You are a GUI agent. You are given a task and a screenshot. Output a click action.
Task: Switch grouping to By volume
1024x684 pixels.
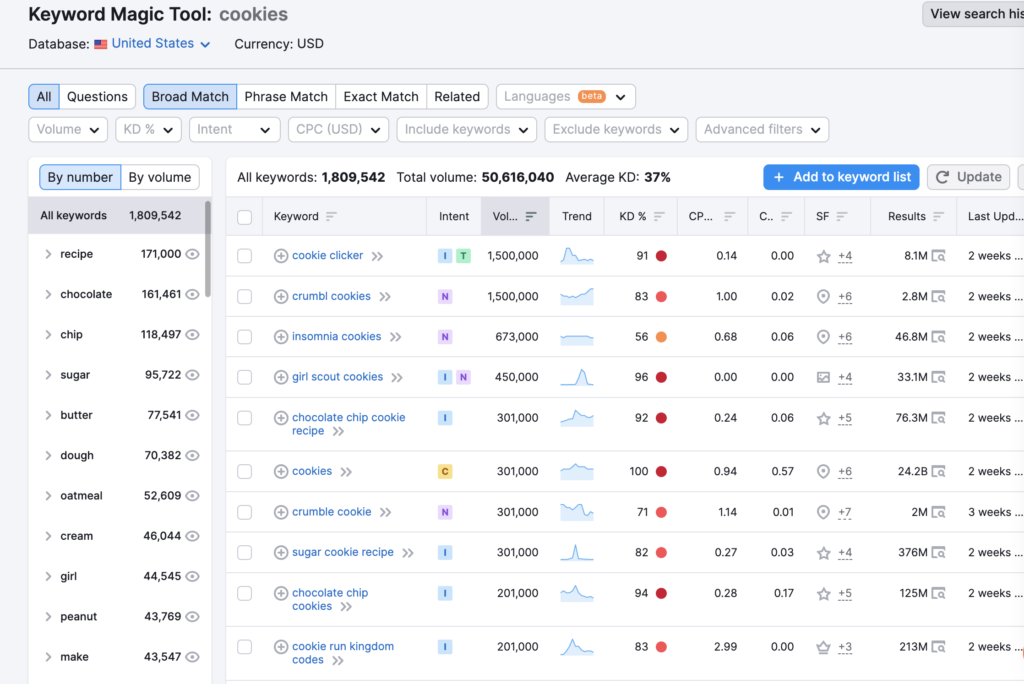(160, 177)
